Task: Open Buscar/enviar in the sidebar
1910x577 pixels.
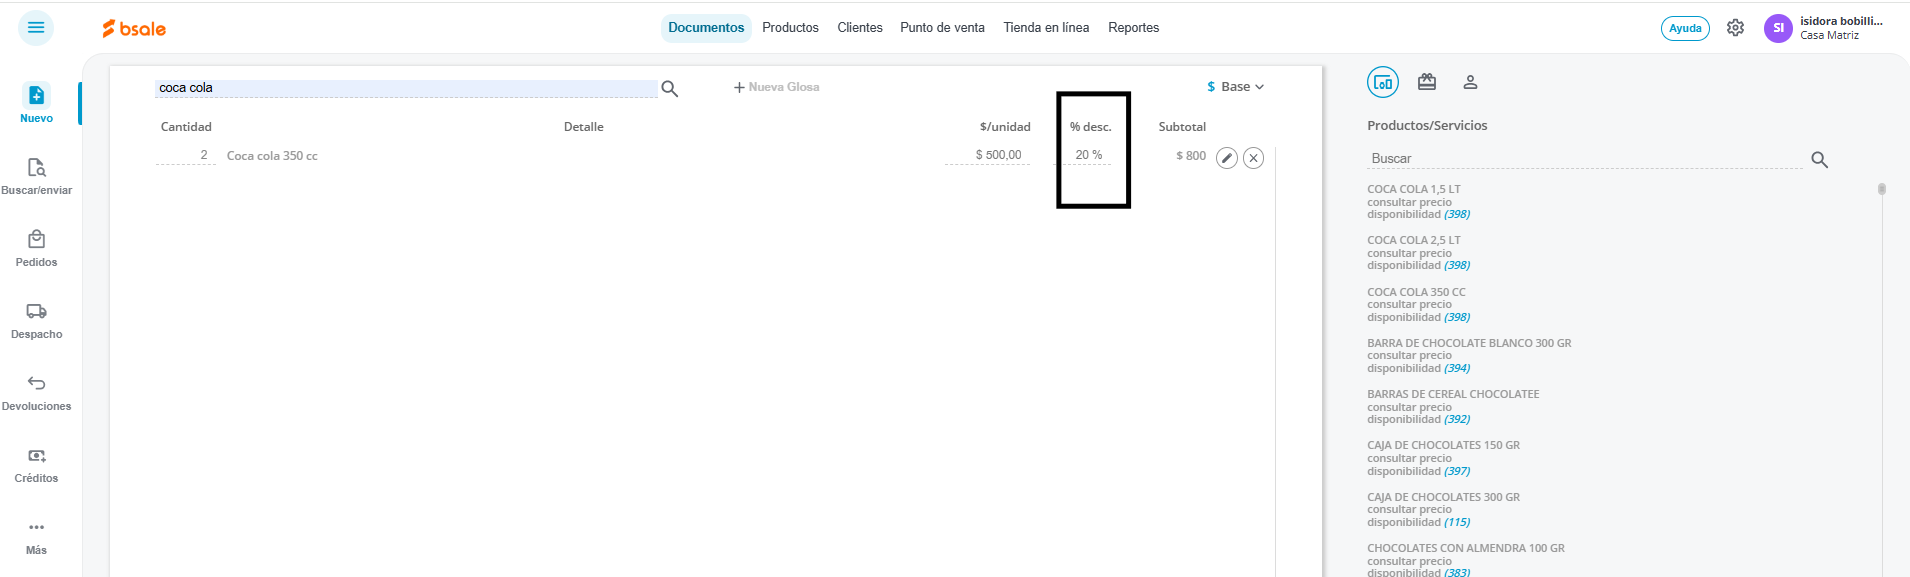Action: pos(36,176)
